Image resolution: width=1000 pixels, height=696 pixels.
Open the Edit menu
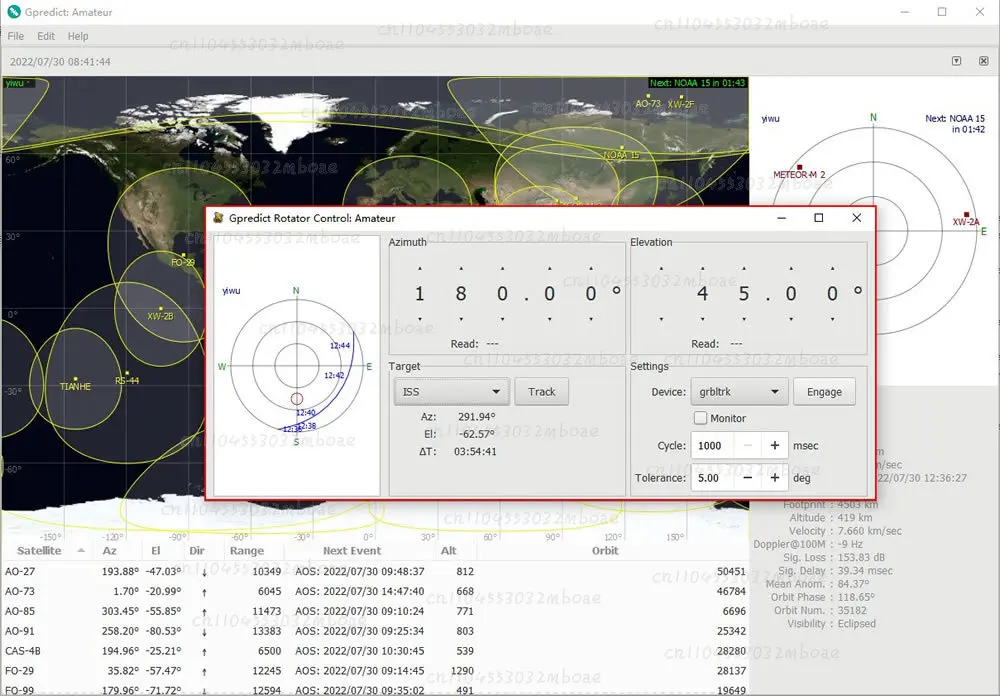[46, 36]
